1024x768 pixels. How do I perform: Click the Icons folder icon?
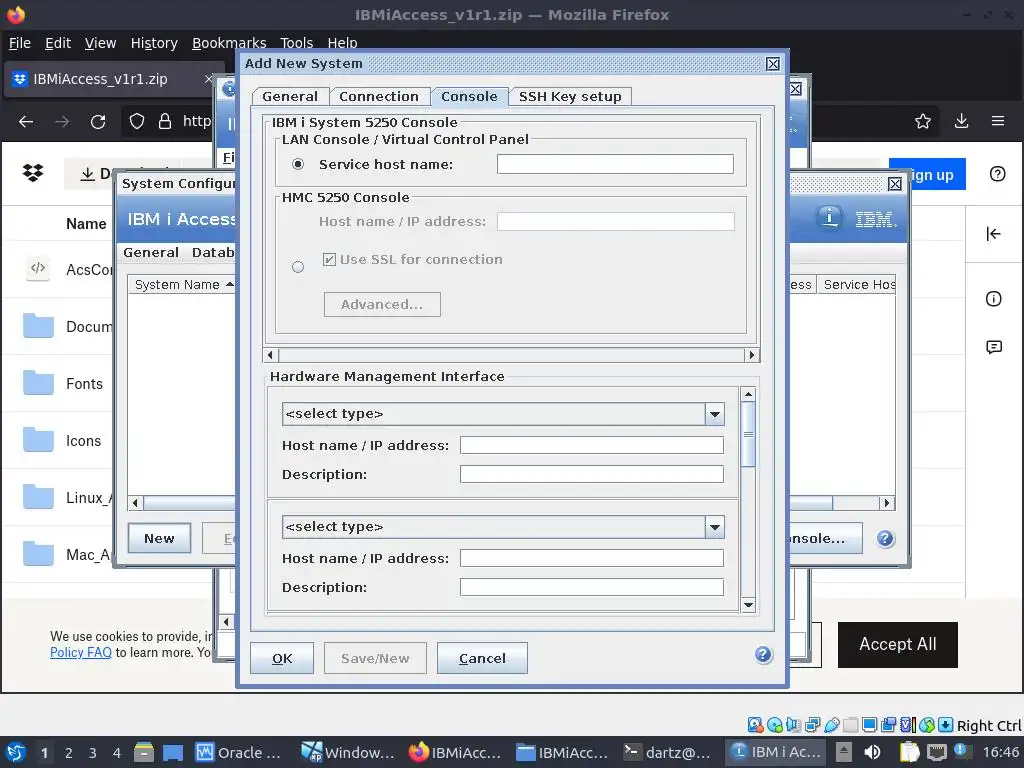pos(38,440)
